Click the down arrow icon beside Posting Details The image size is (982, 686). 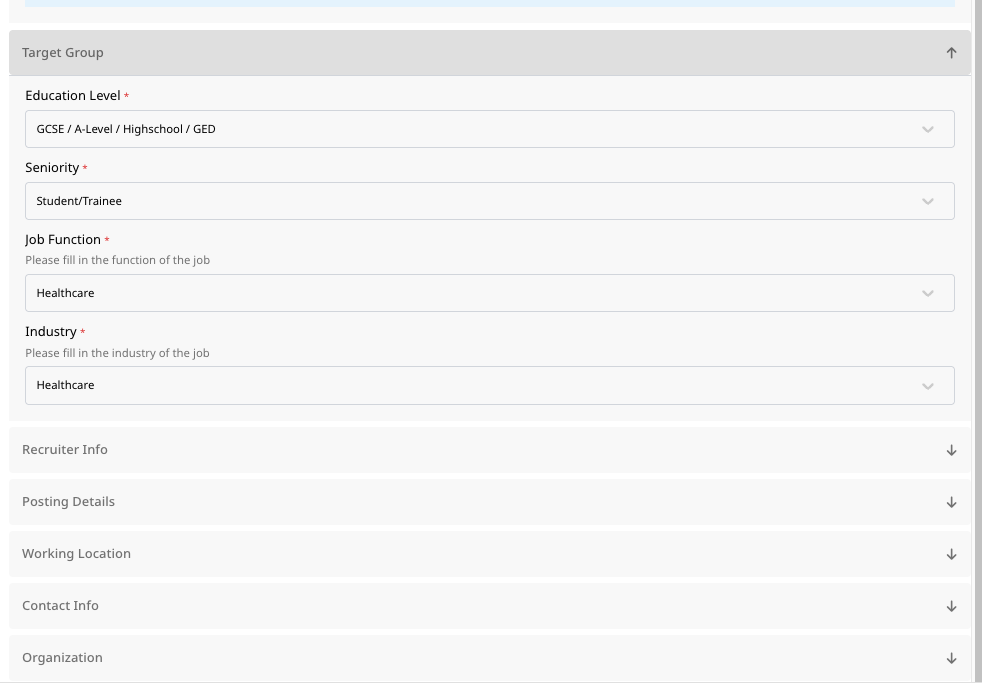(951, 502)
